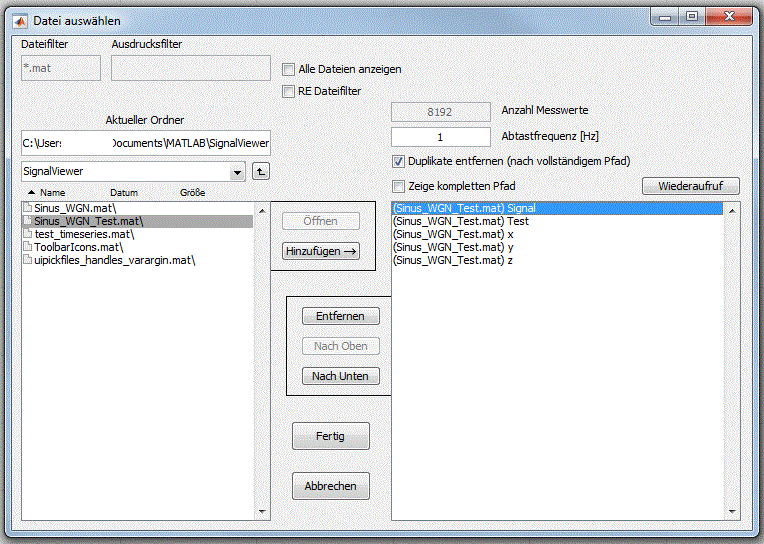
Task: Click the 'Wiederaufruf' button
Action: tap(690, 186)
